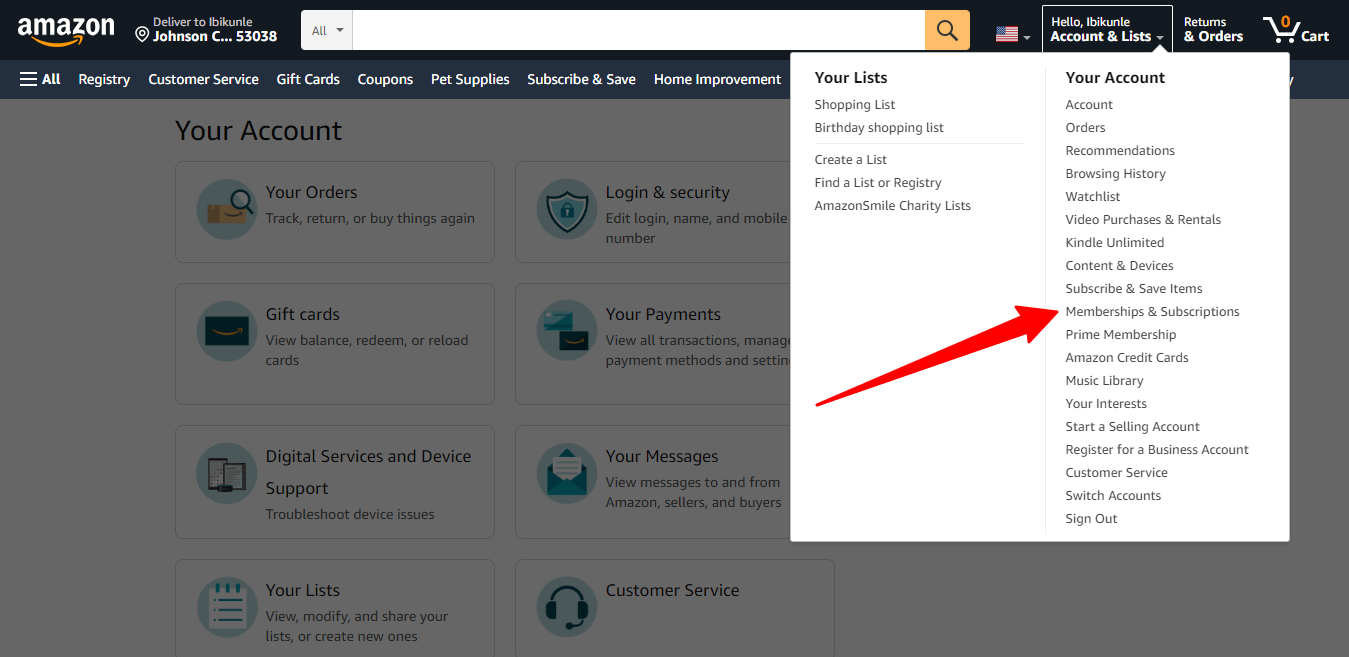Click the Gift cards icon

(227, 331)
